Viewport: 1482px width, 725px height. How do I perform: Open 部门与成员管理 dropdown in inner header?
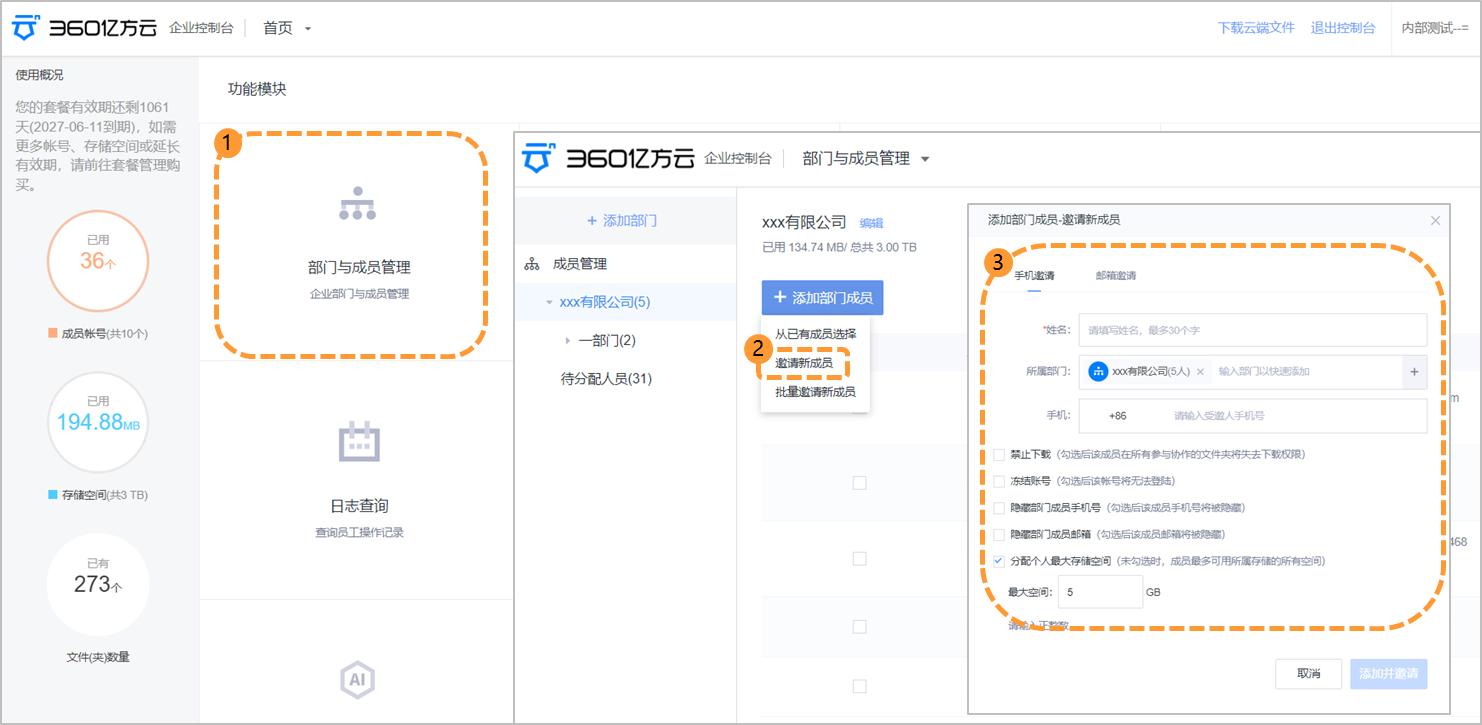tap(866, 158)
